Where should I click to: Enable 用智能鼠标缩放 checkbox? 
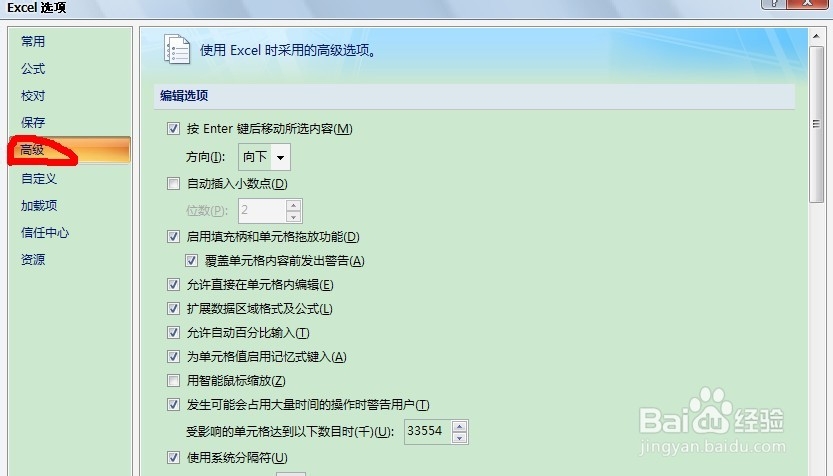tap(173, 381)
